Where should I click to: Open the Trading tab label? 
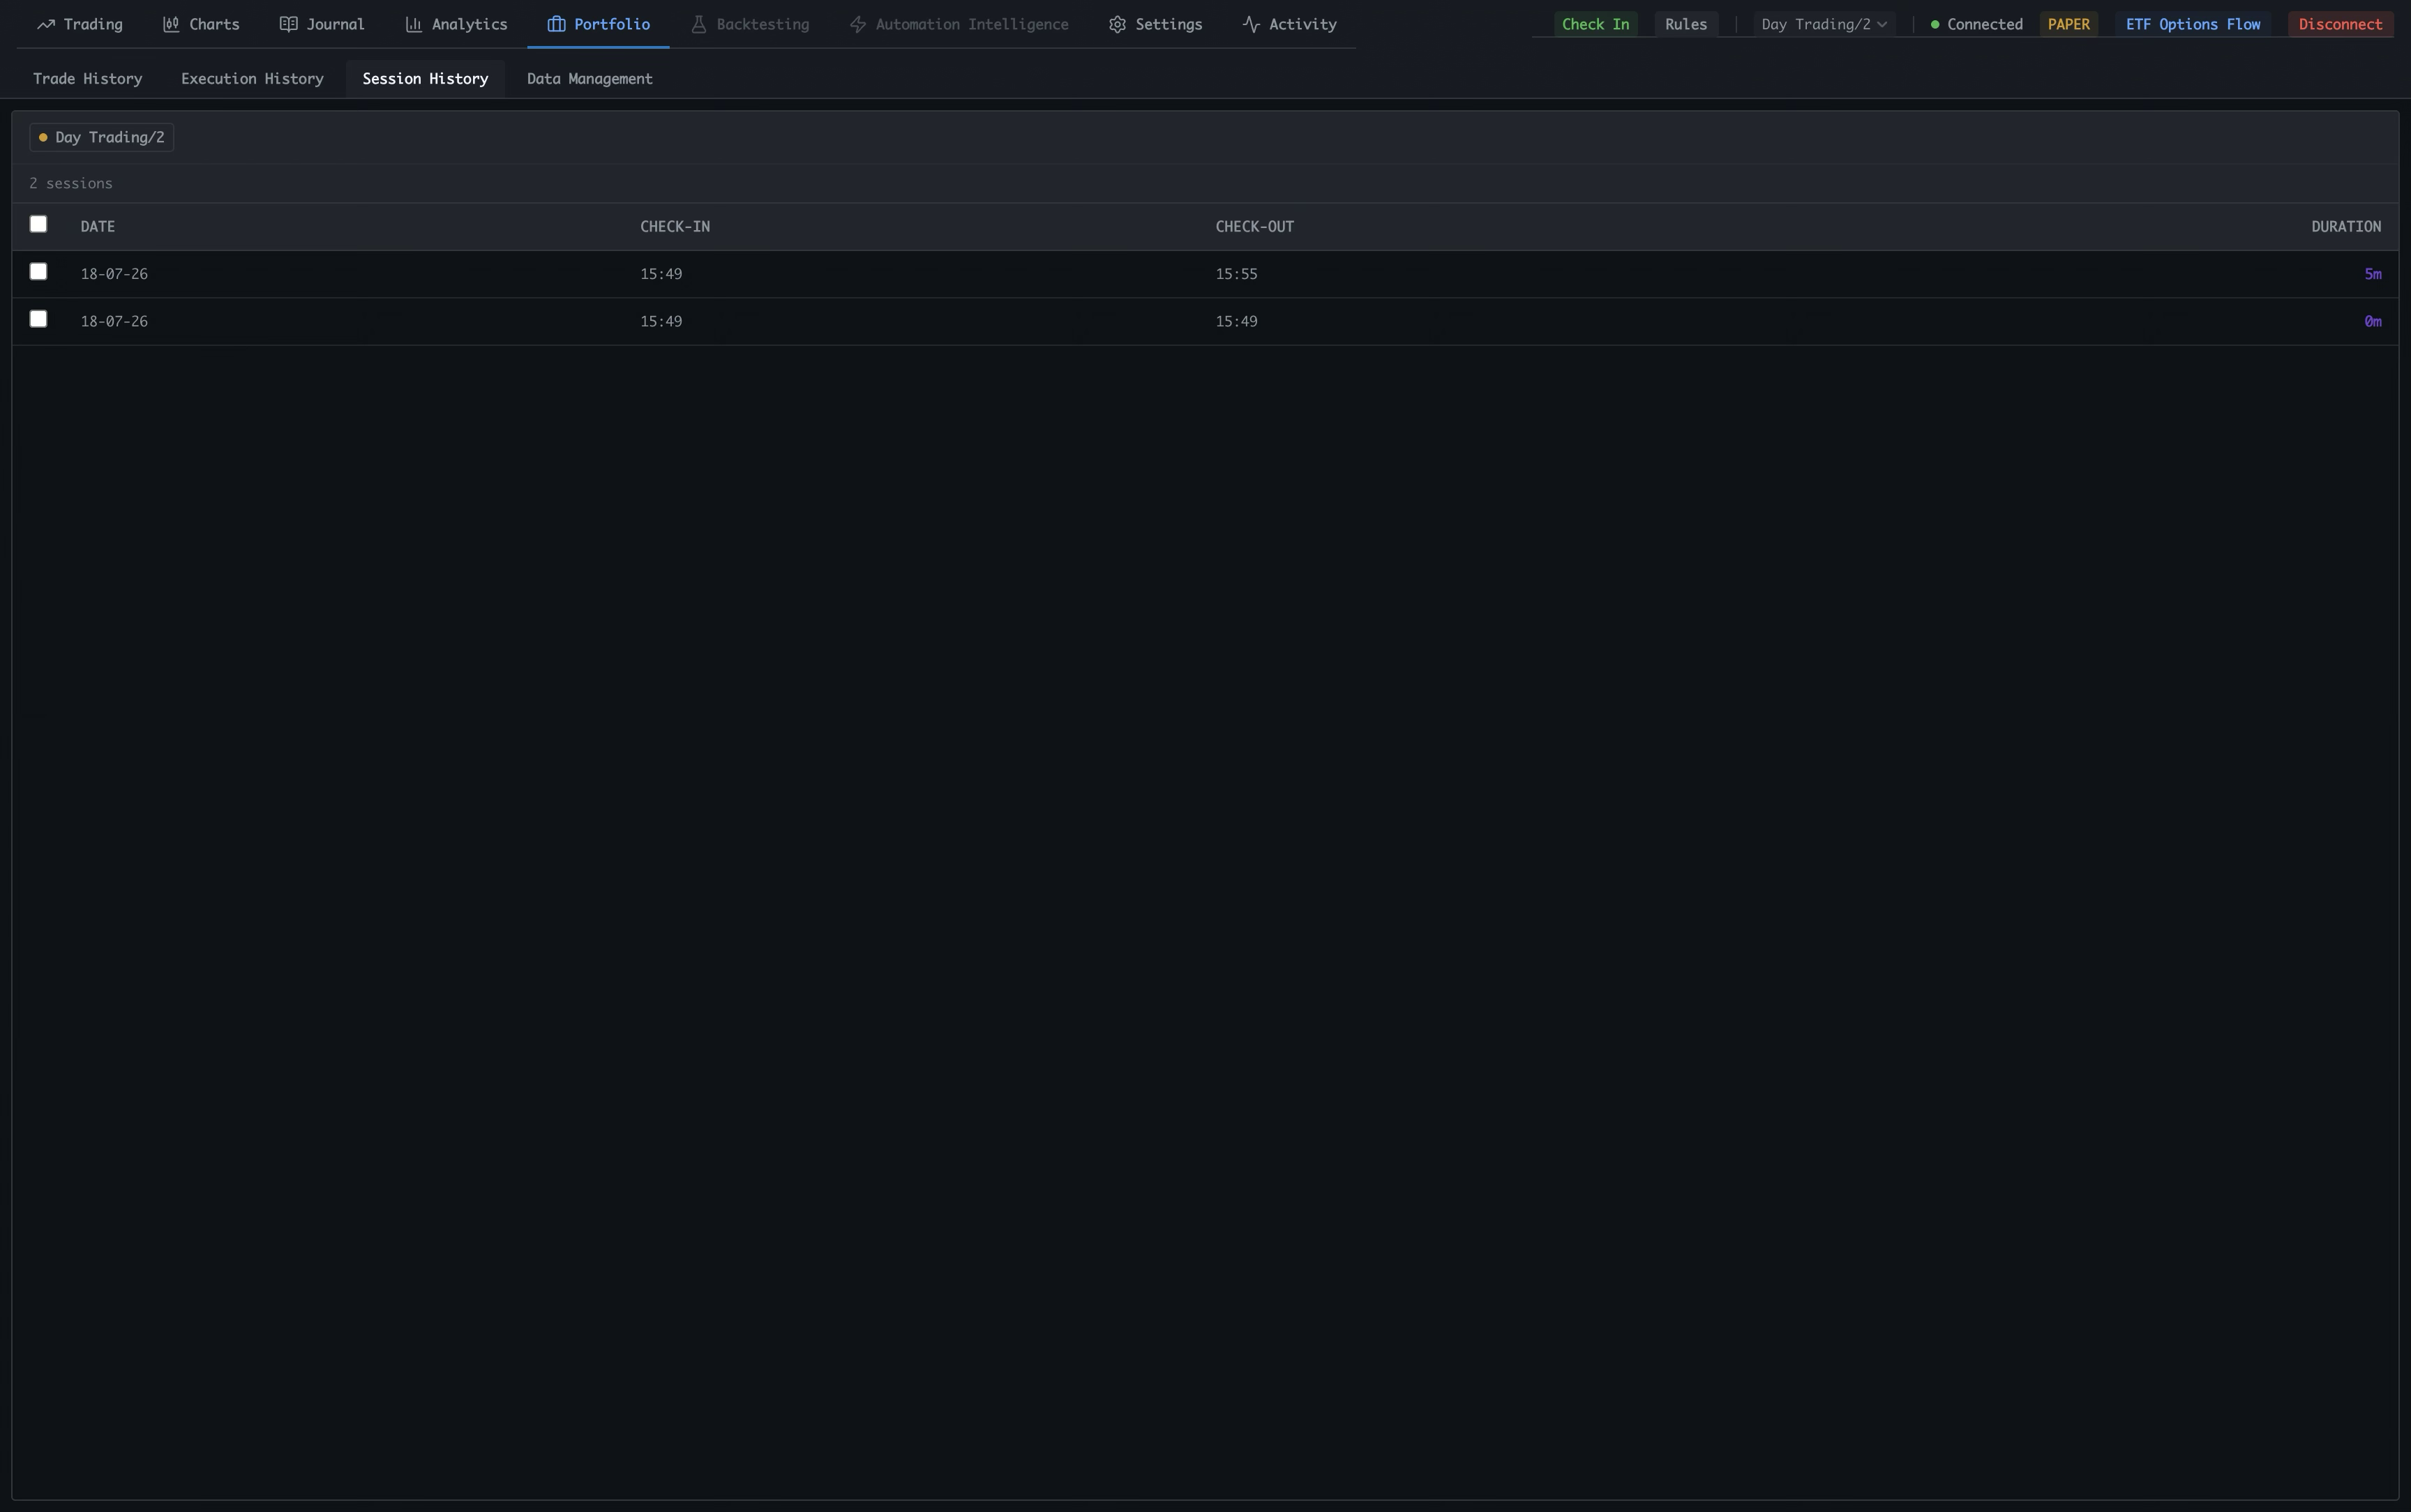point(93,24)
